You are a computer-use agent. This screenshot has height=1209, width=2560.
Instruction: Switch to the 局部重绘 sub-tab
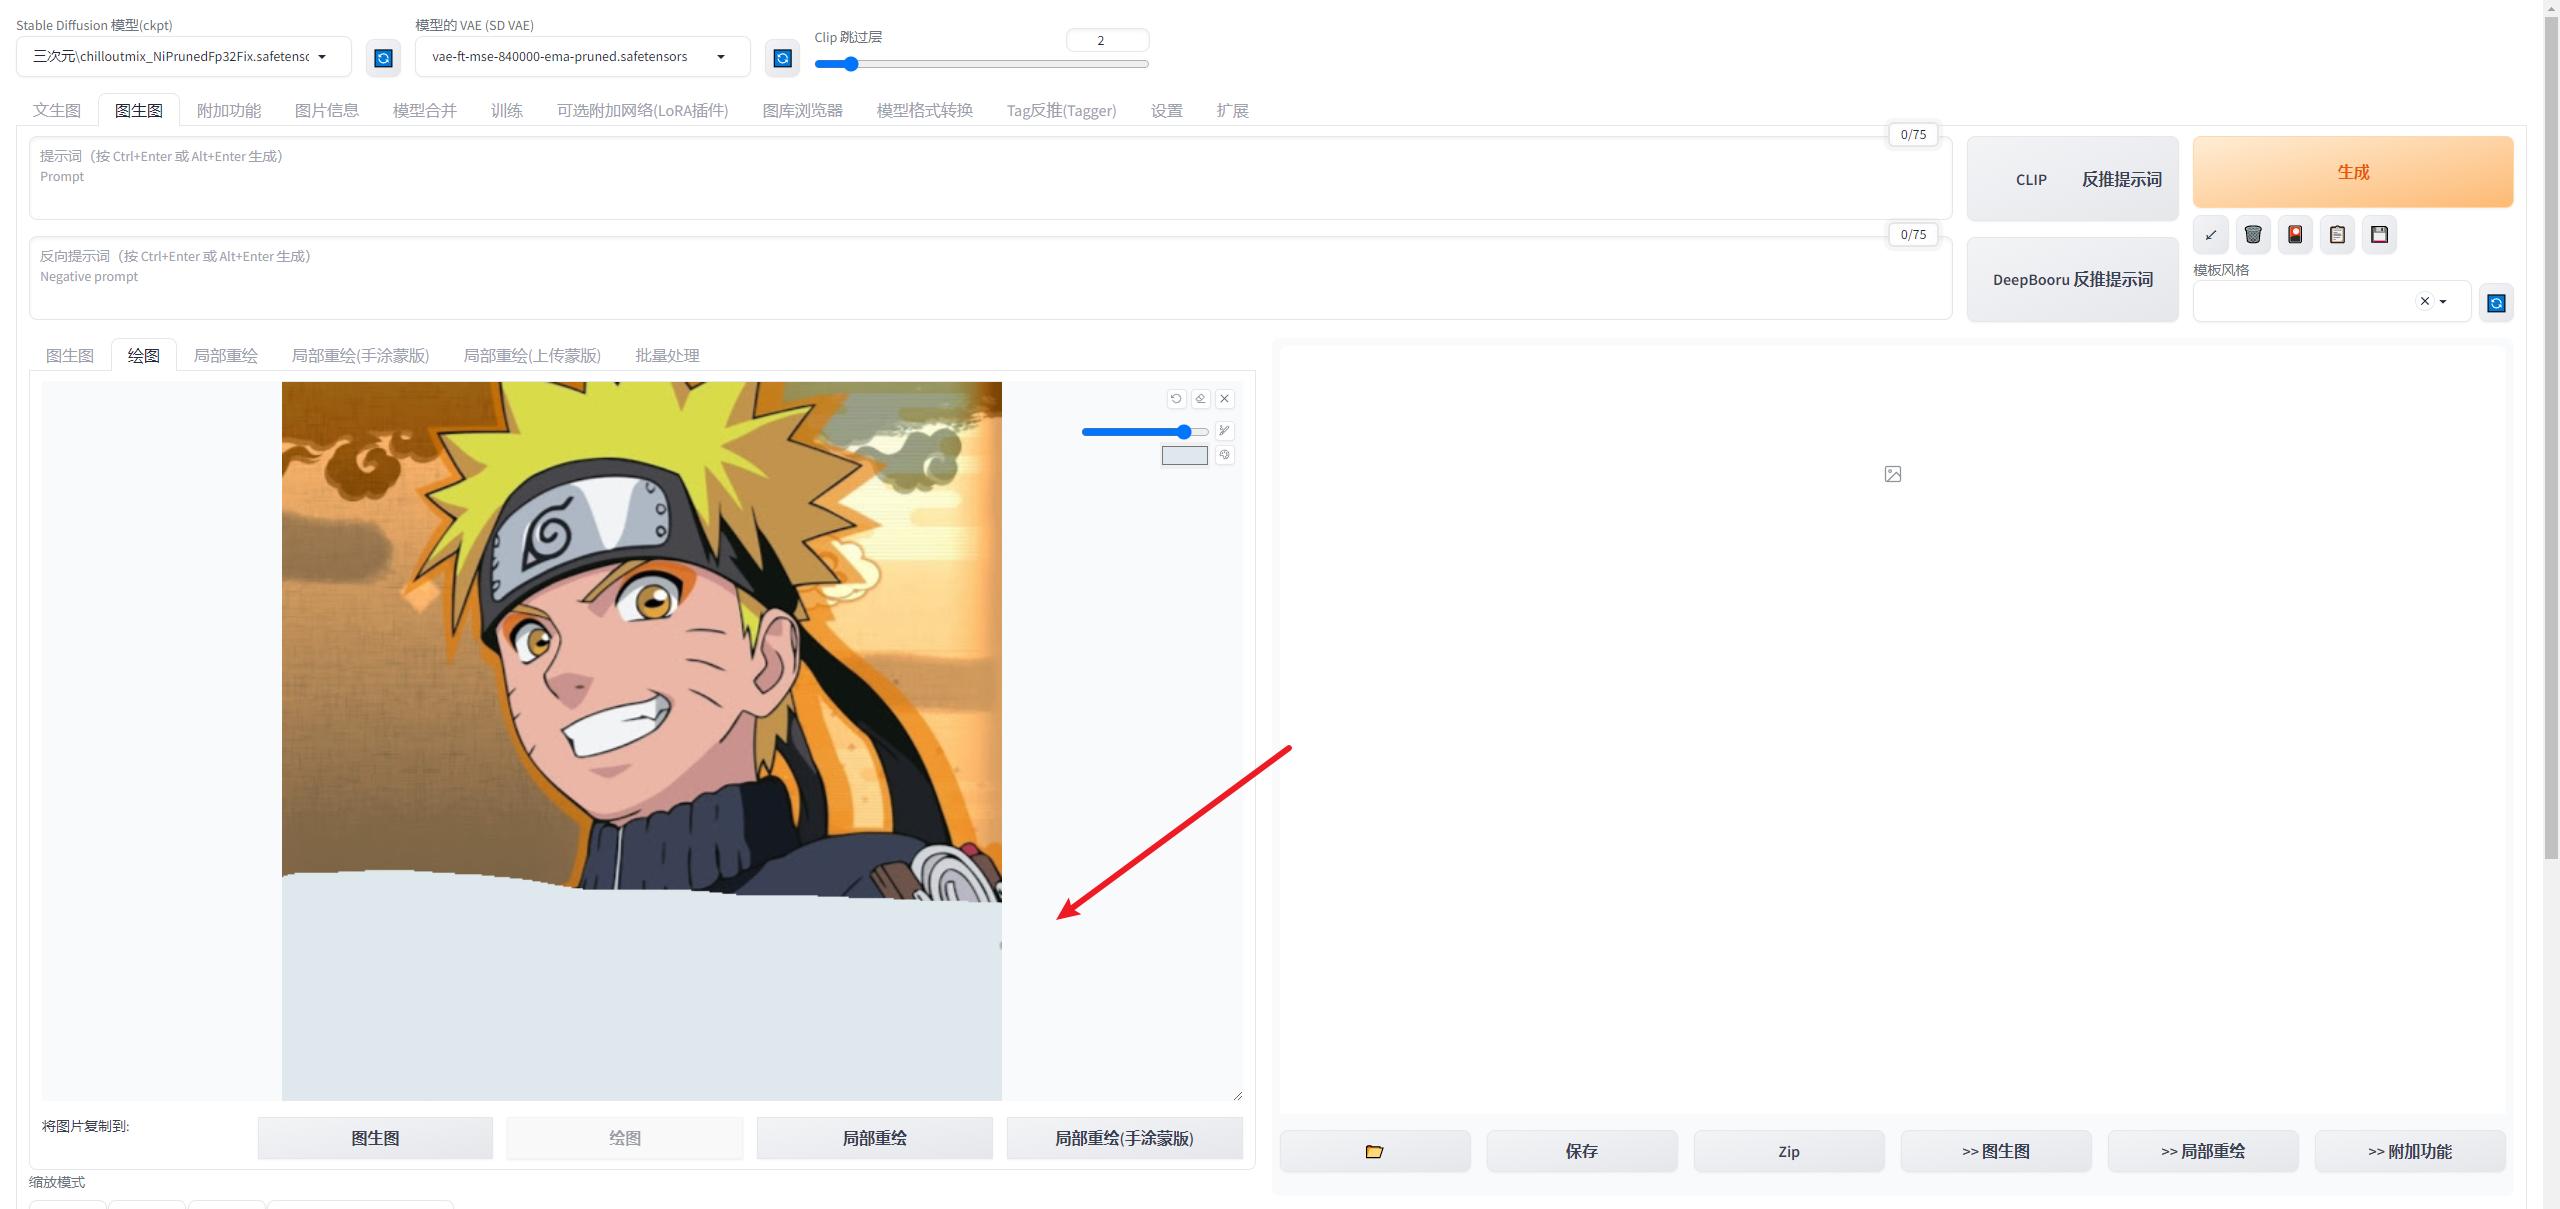coord(226,356)
